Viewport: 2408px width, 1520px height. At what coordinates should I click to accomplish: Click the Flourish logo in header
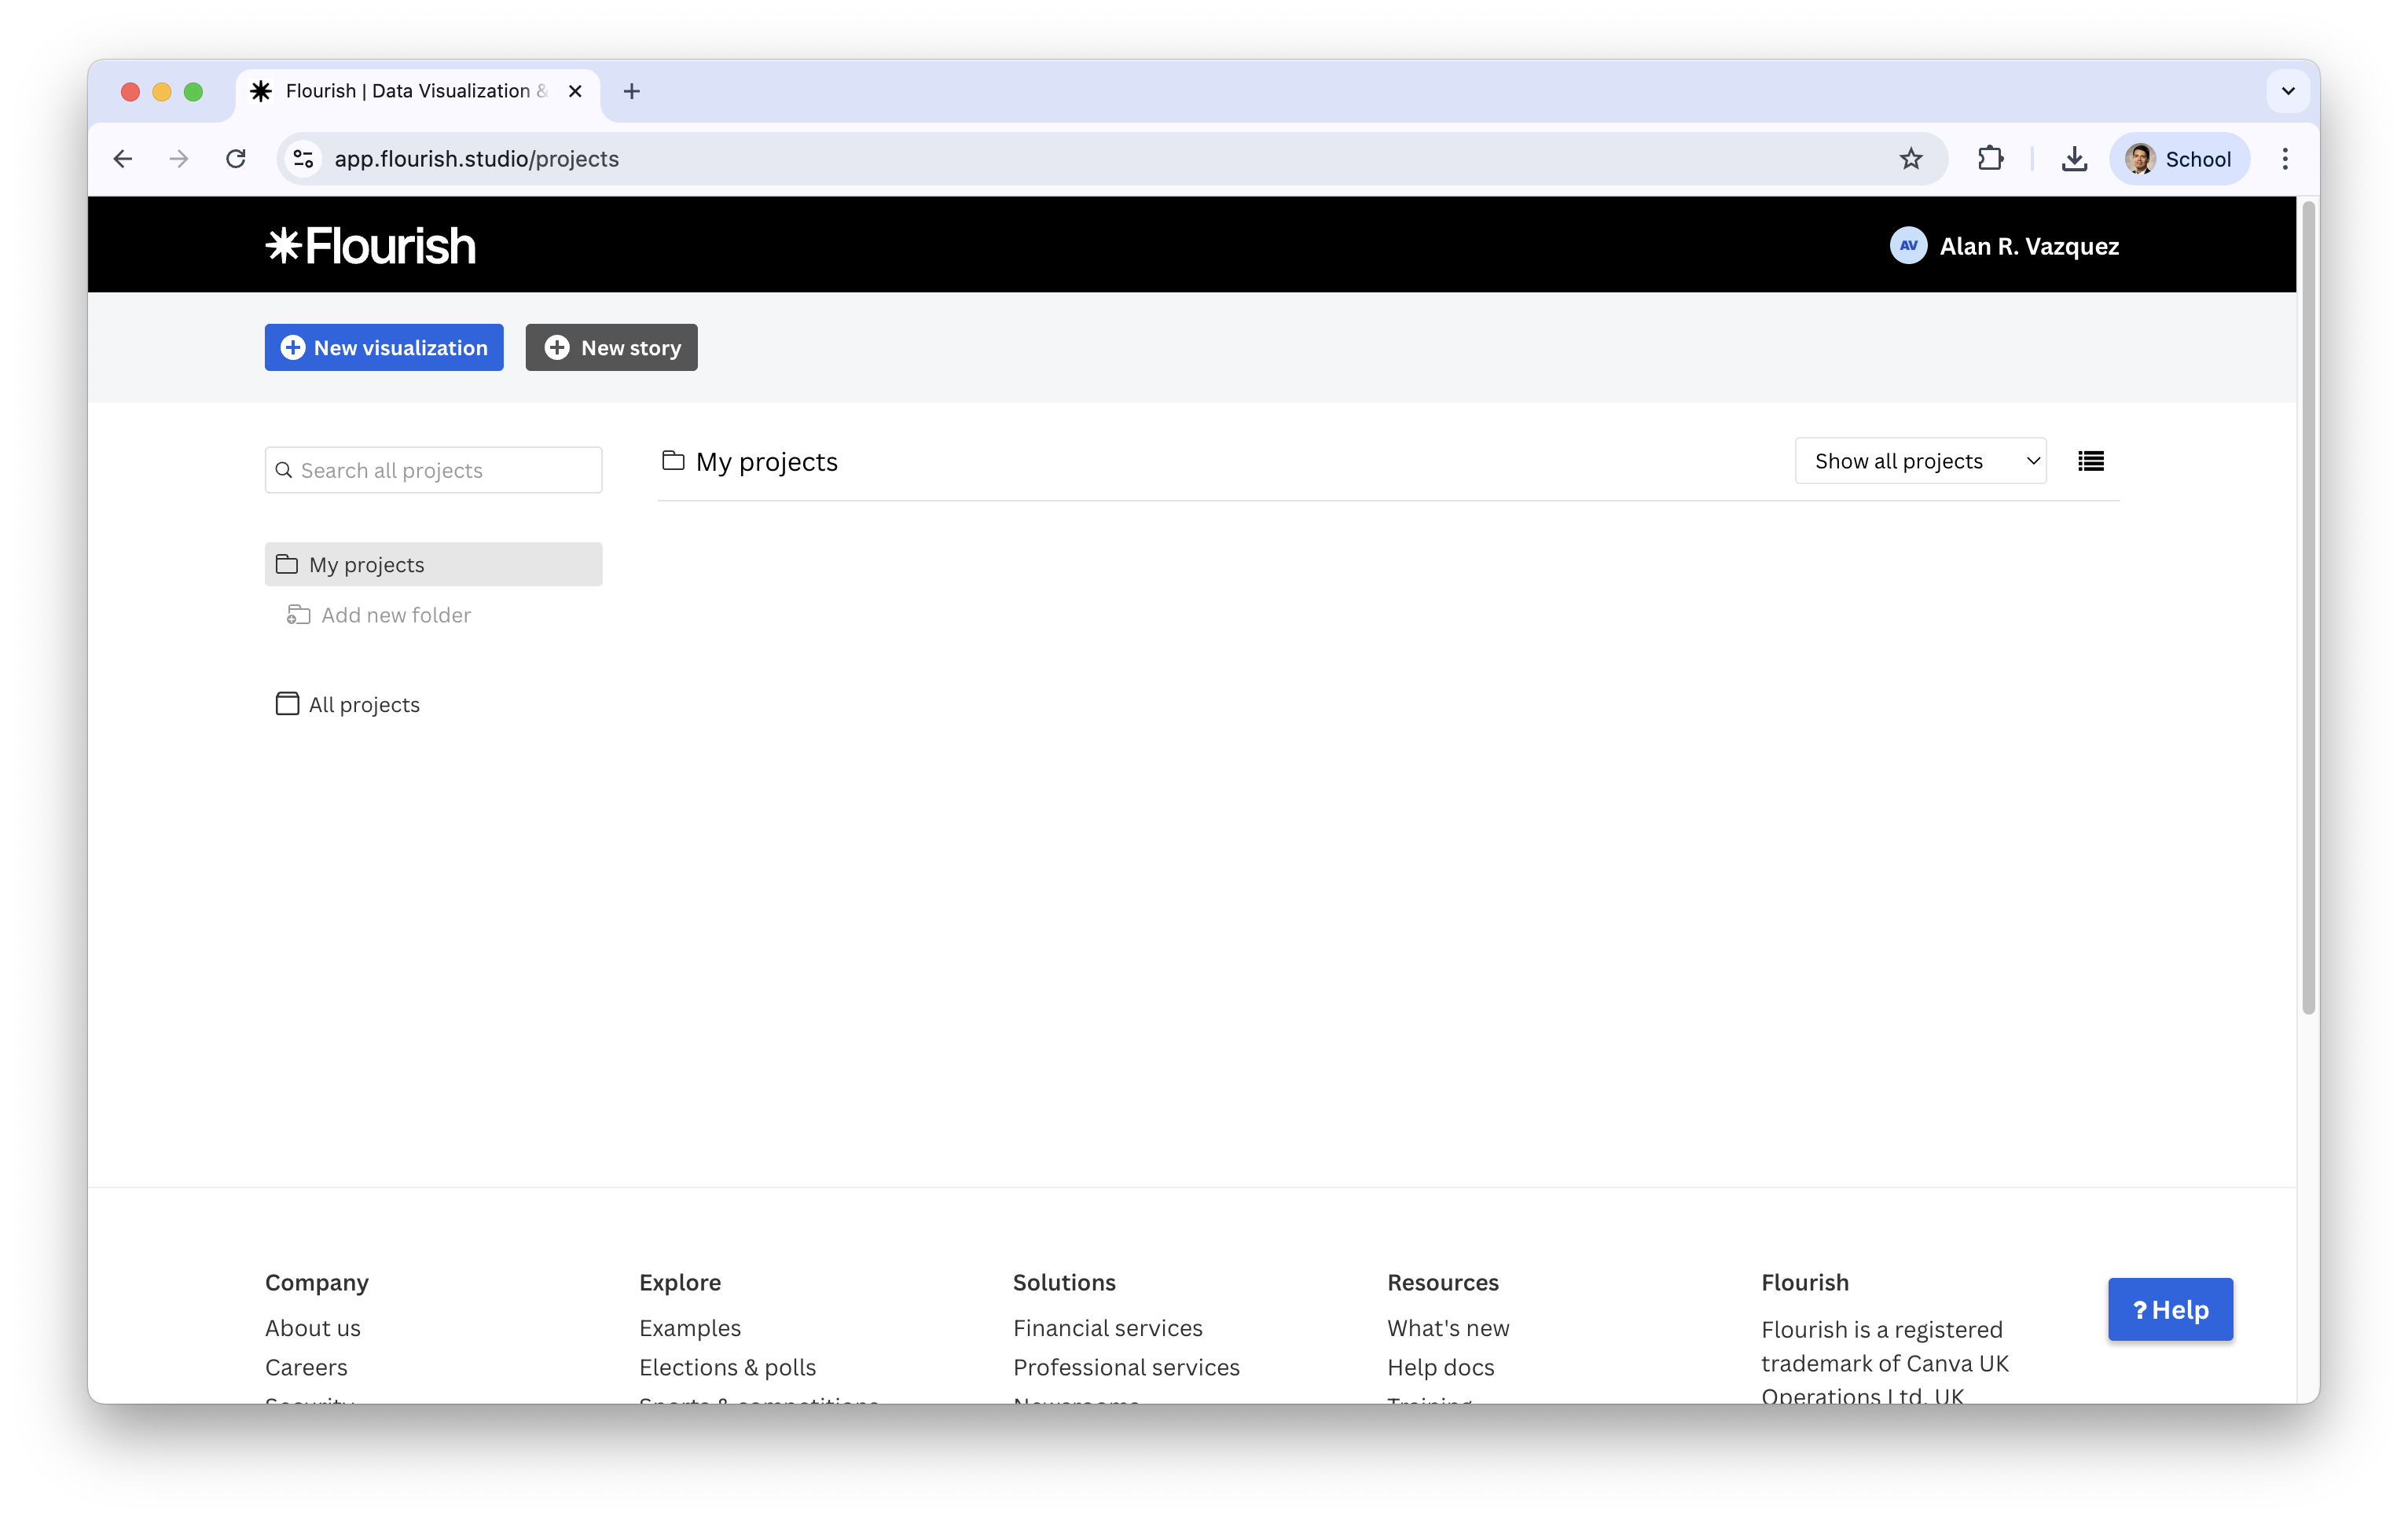click(371, 246)
